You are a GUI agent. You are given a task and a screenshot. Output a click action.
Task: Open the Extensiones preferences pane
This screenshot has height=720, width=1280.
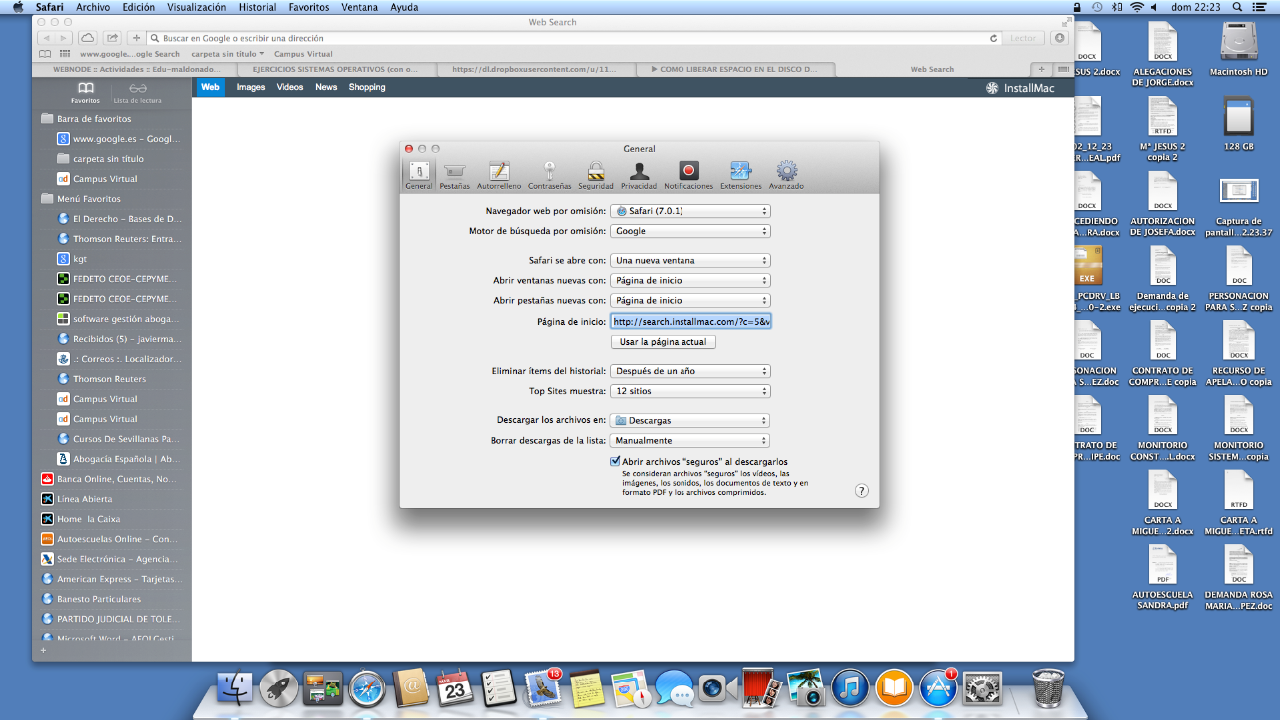(x=741, y=173)
